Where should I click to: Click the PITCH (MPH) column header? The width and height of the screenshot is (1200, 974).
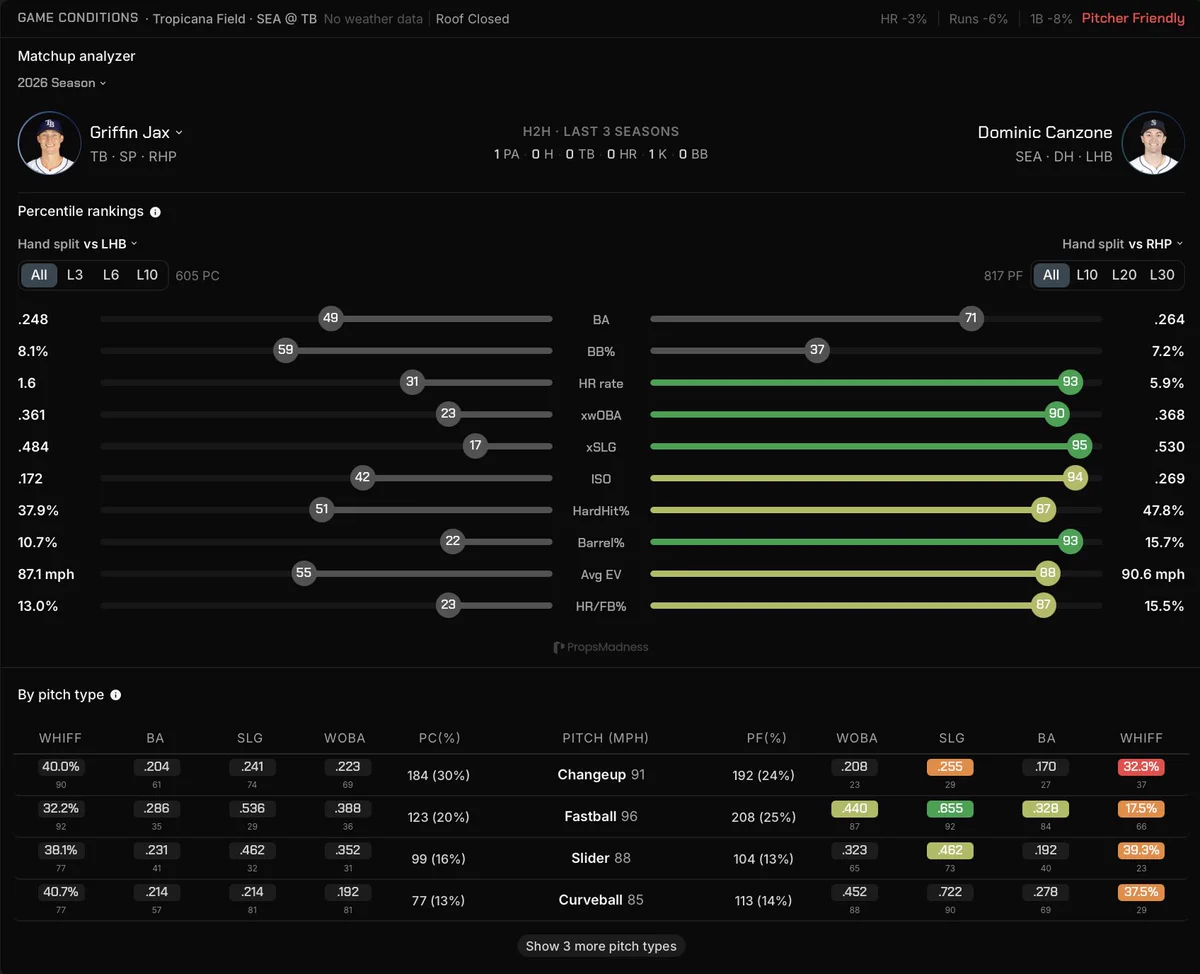click(605, 738)
